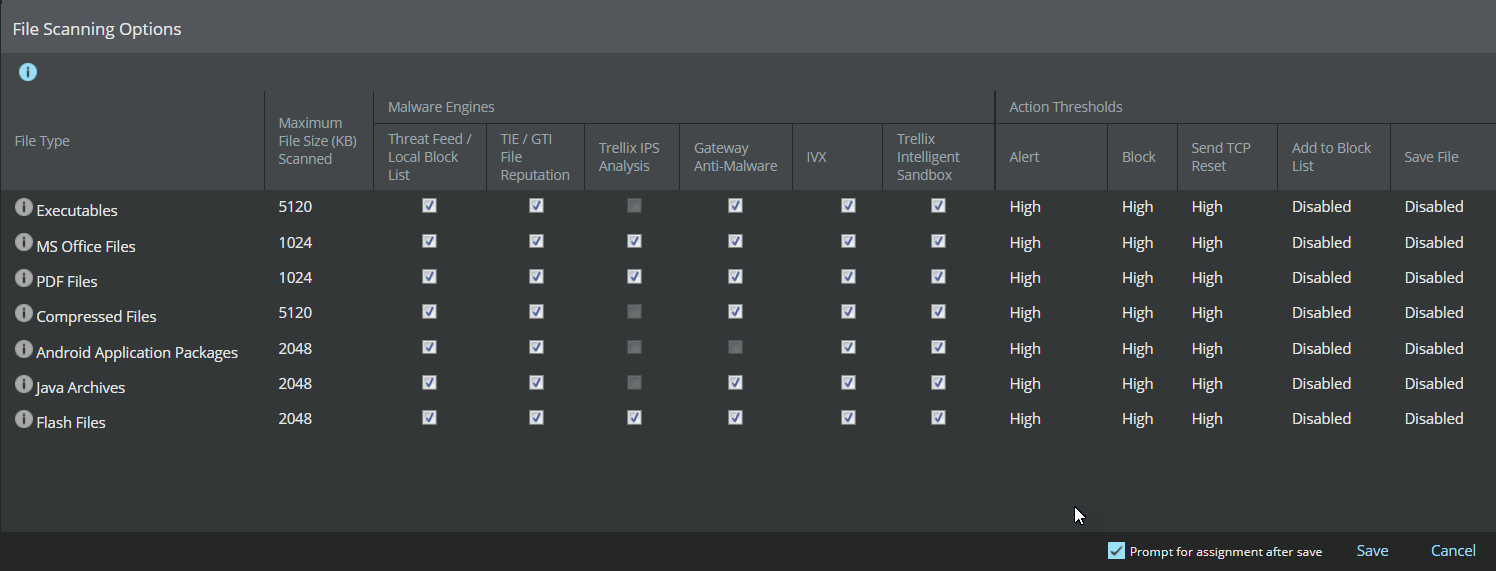Change Block threshold for MS Office Files
The image size is (1496, 571).
(x=1137, y=243)
